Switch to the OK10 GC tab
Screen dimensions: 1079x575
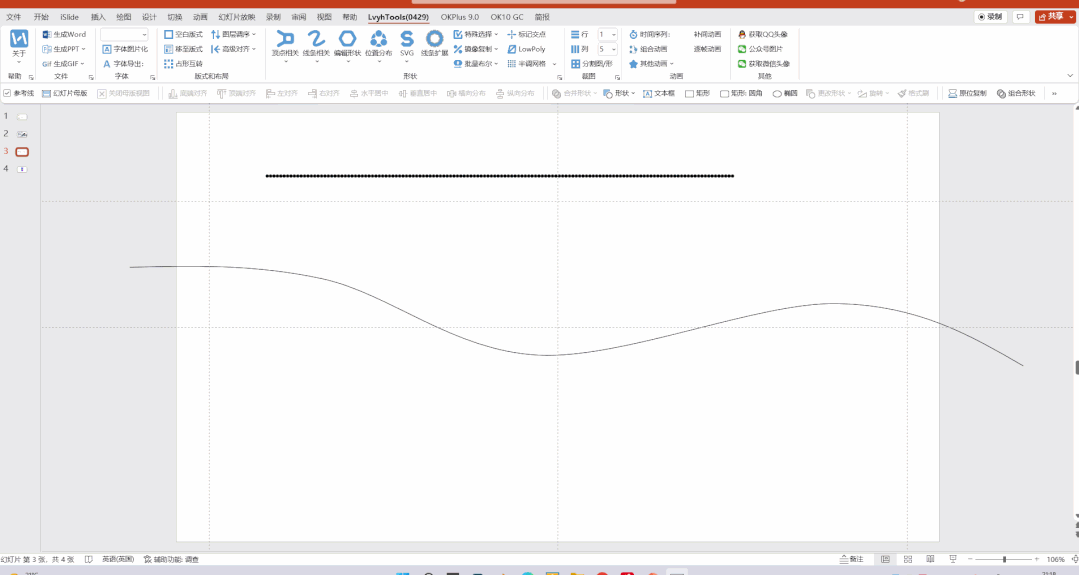tap(506, 17)
